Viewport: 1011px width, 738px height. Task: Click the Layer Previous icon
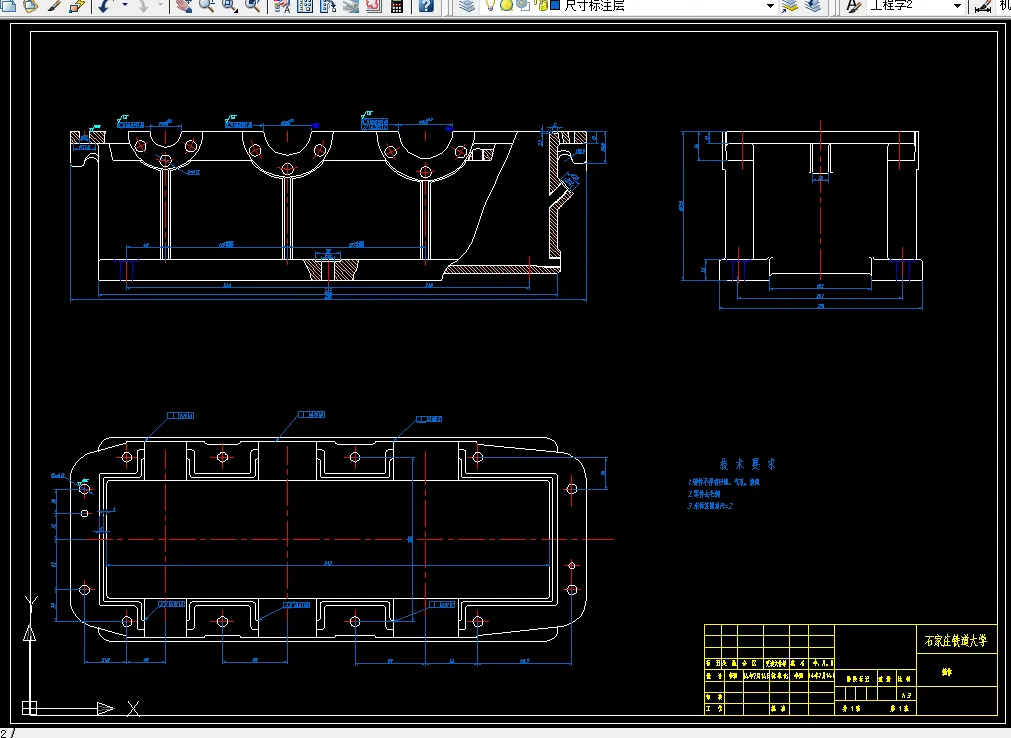coord(812,6)
